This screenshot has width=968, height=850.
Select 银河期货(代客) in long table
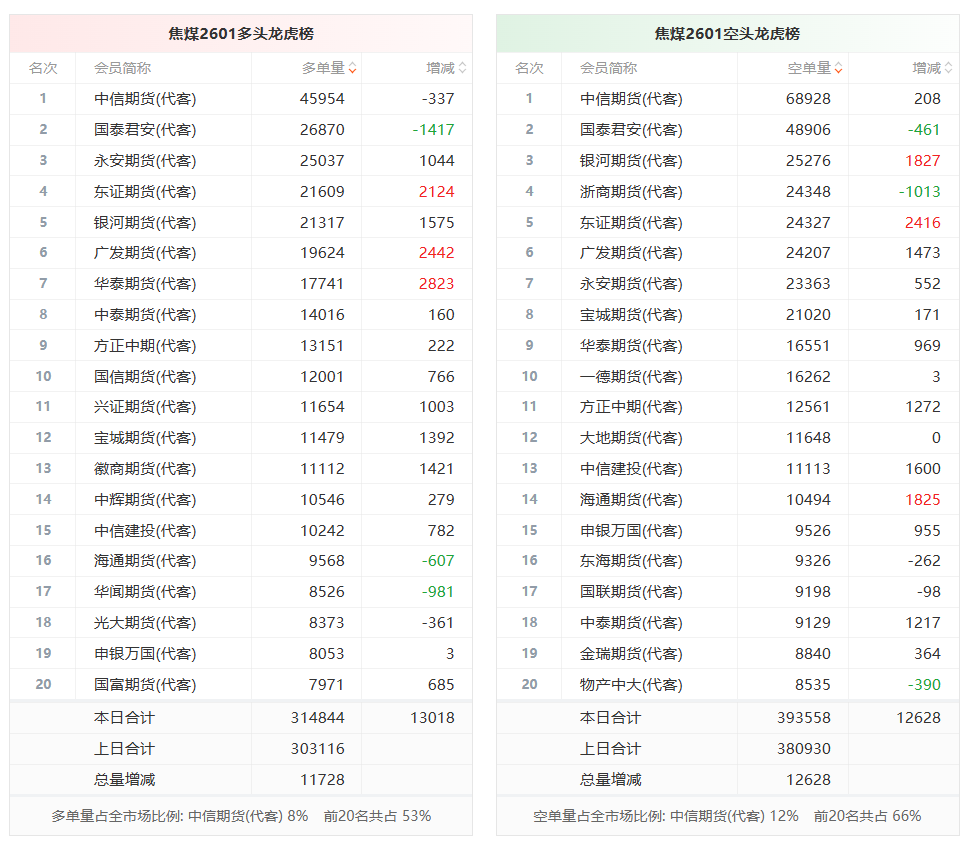(145, 222)
